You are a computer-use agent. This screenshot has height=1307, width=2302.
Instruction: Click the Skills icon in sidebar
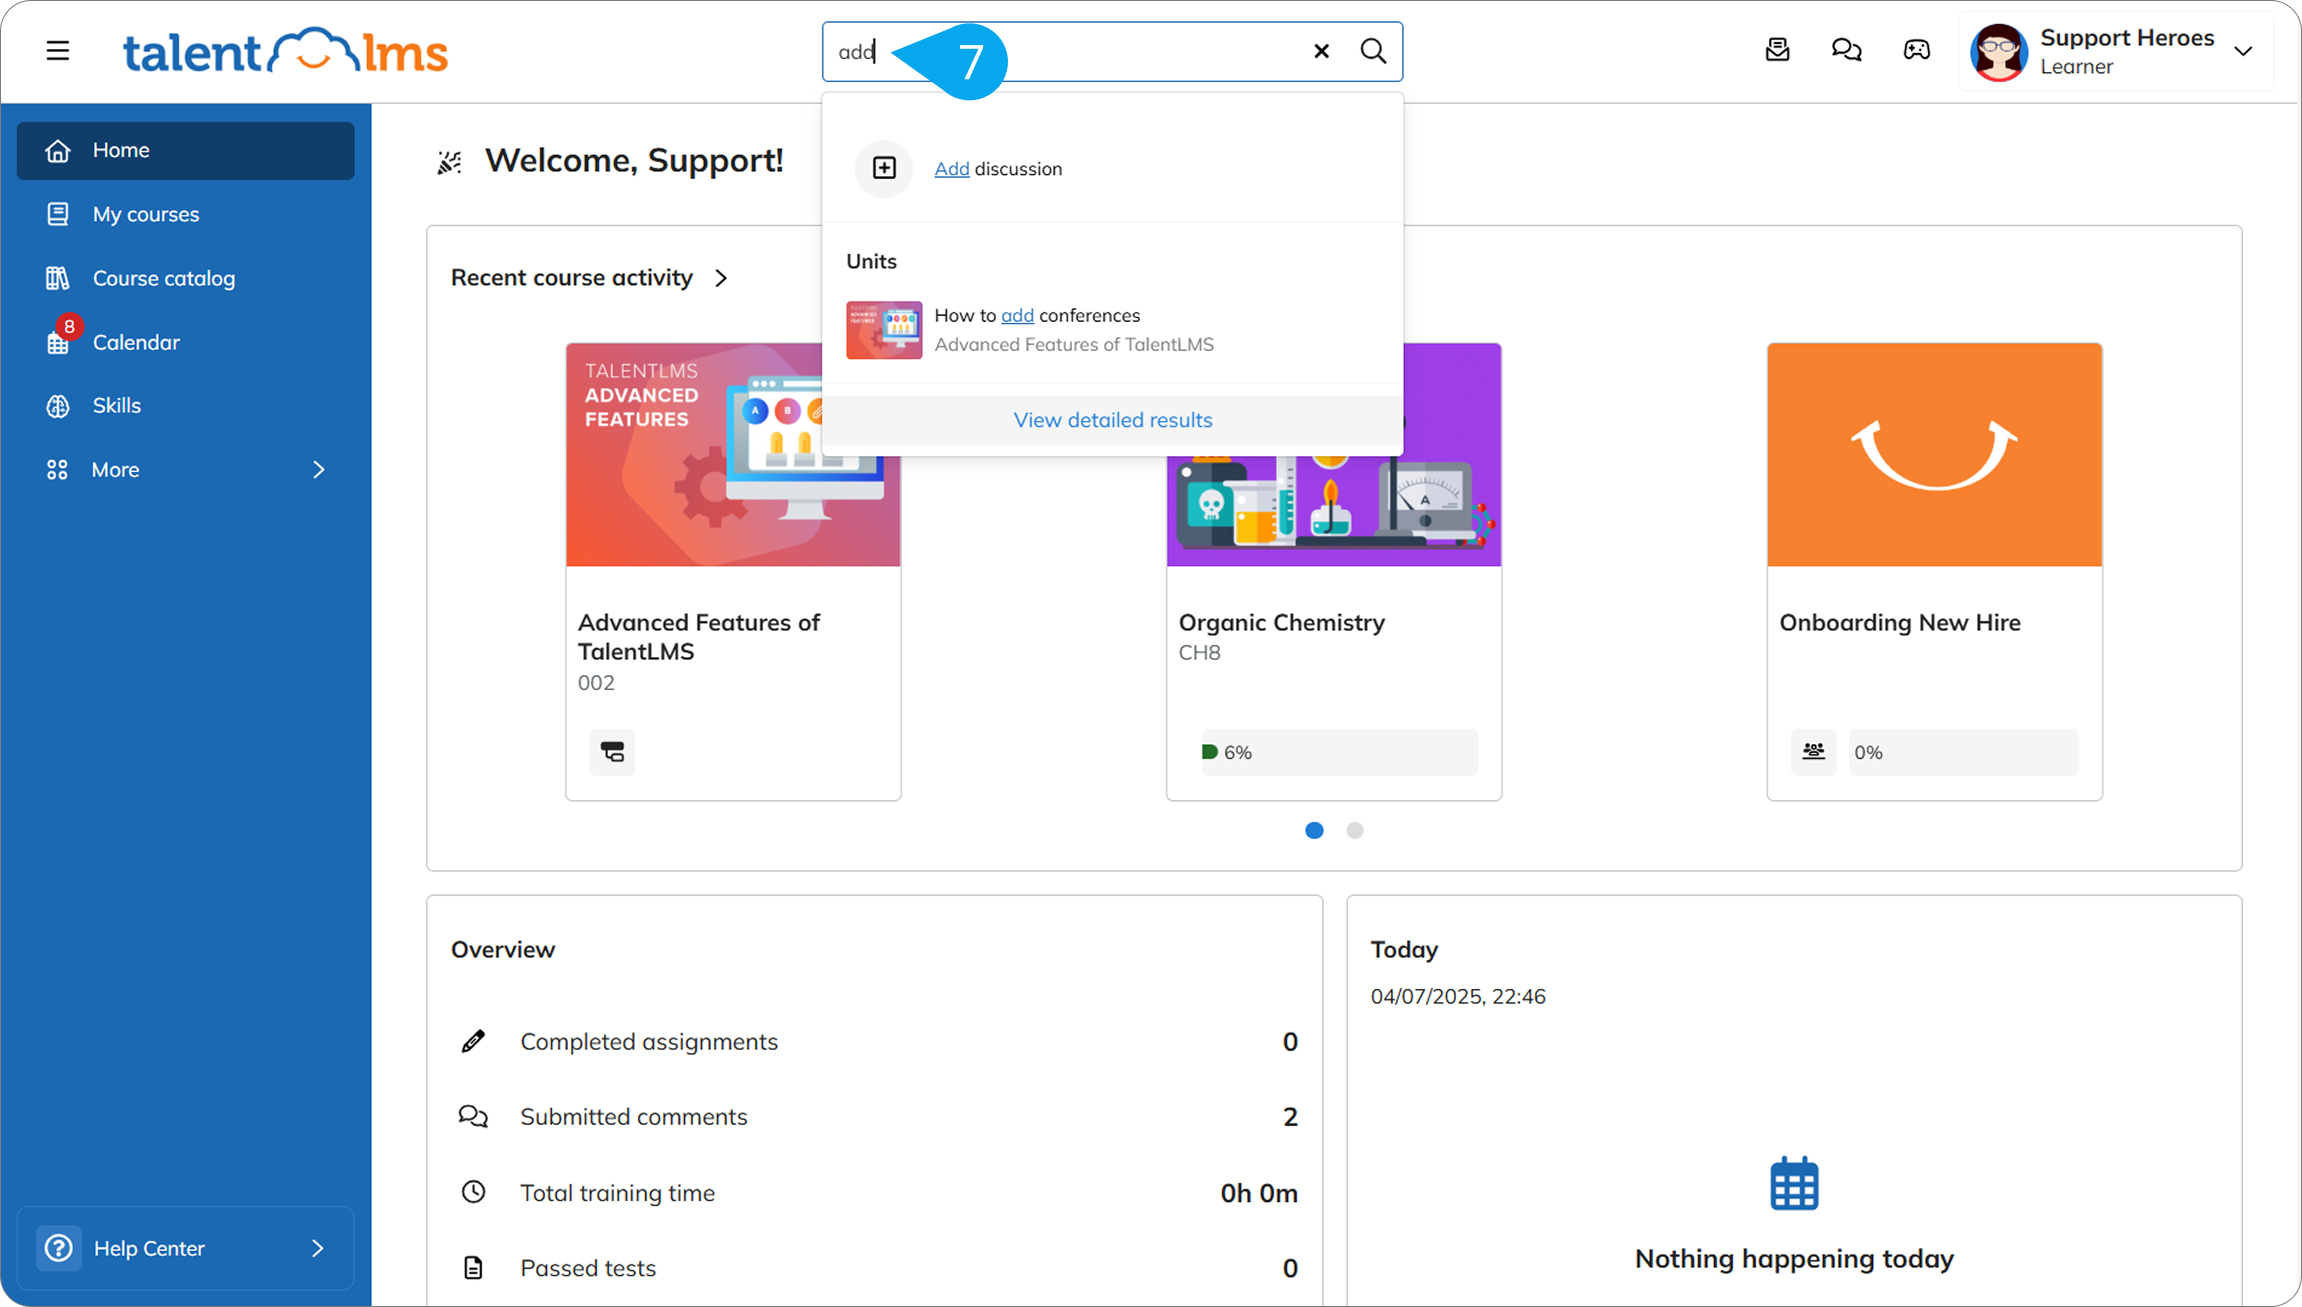(x=58, y=406)
